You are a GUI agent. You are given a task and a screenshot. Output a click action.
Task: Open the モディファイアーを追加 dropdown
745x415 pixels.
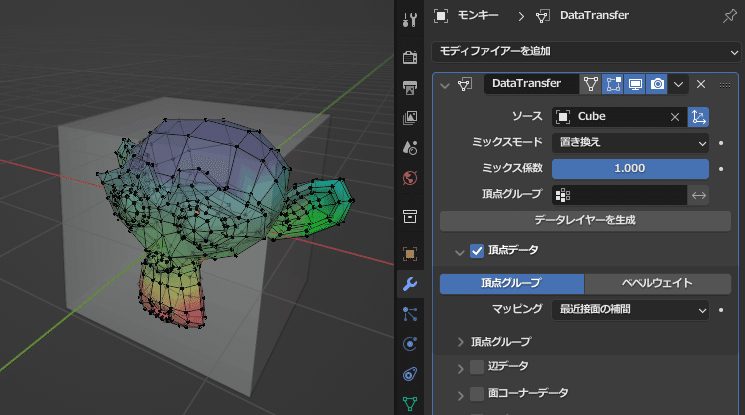pos(586,51)
